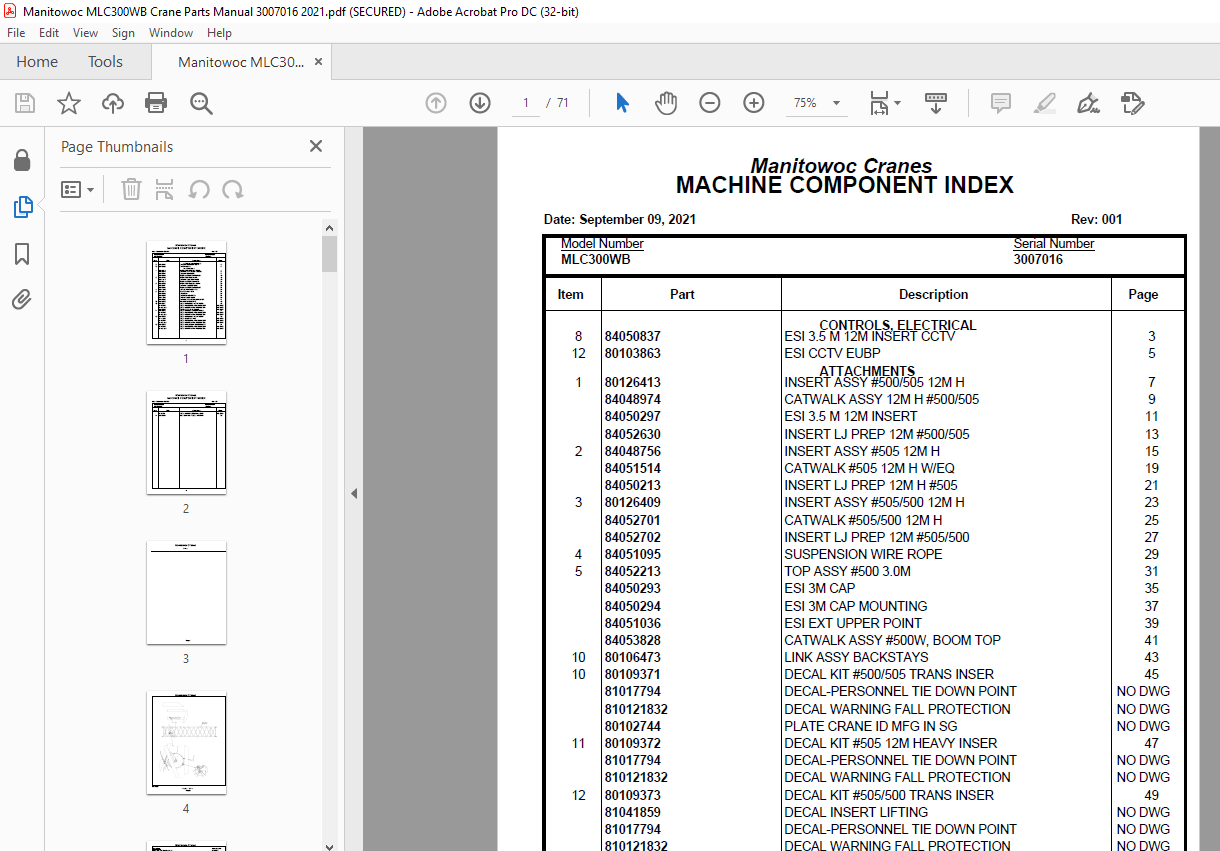Click the MACHINE COMPONENT INDEX heading
The width and height of the screenshot is (1220, 851).
click(x=845, y=185)
